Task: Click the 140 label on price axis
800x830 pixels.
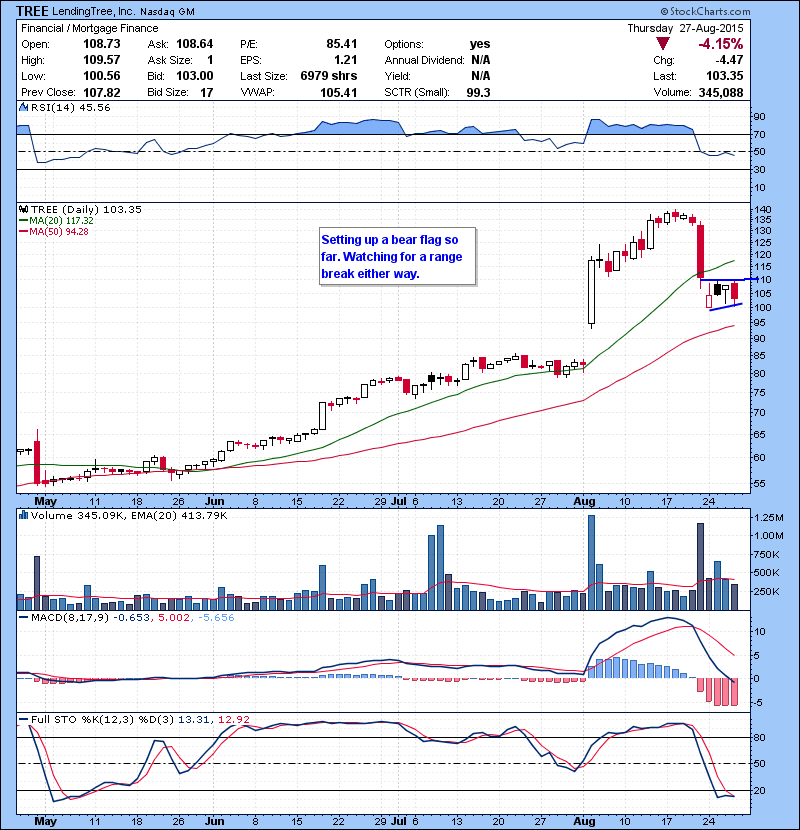Action: point(762,209)
